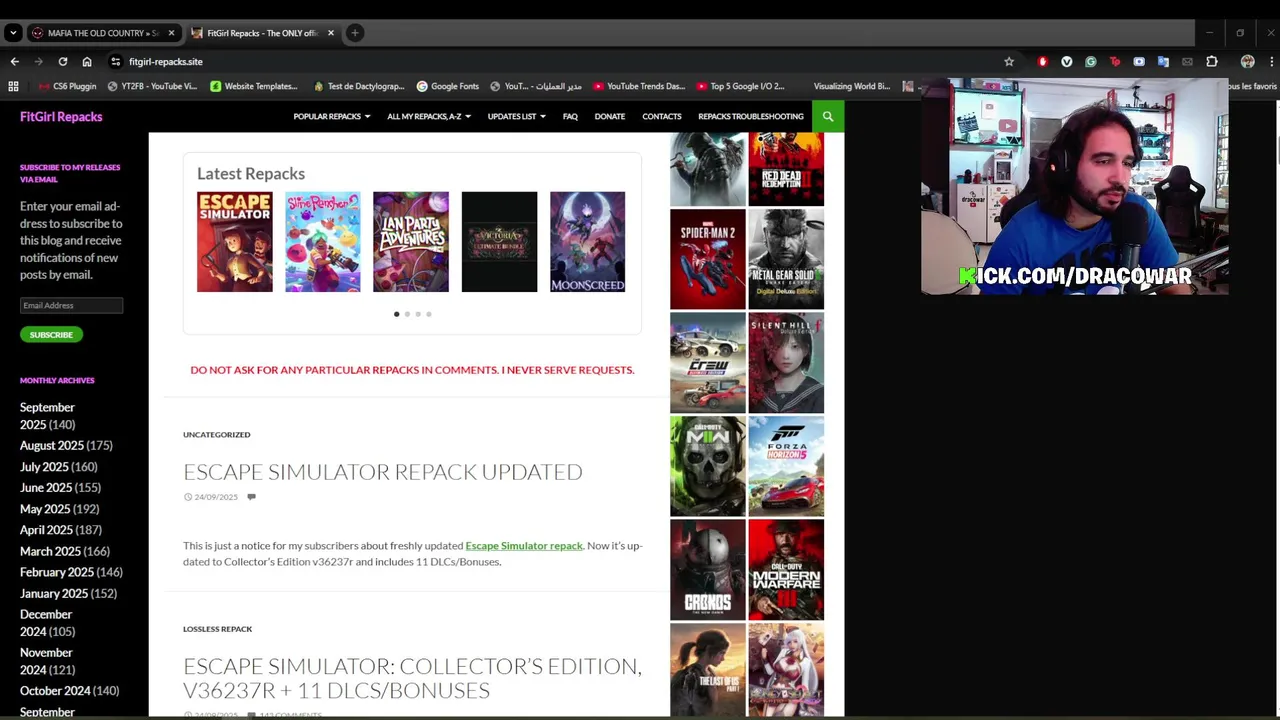Image resolution: width=1280 pixels, height=720 pixels.
Task: Open the LAN Party Adventures cover thumbnail
Action: coord(411,242)
